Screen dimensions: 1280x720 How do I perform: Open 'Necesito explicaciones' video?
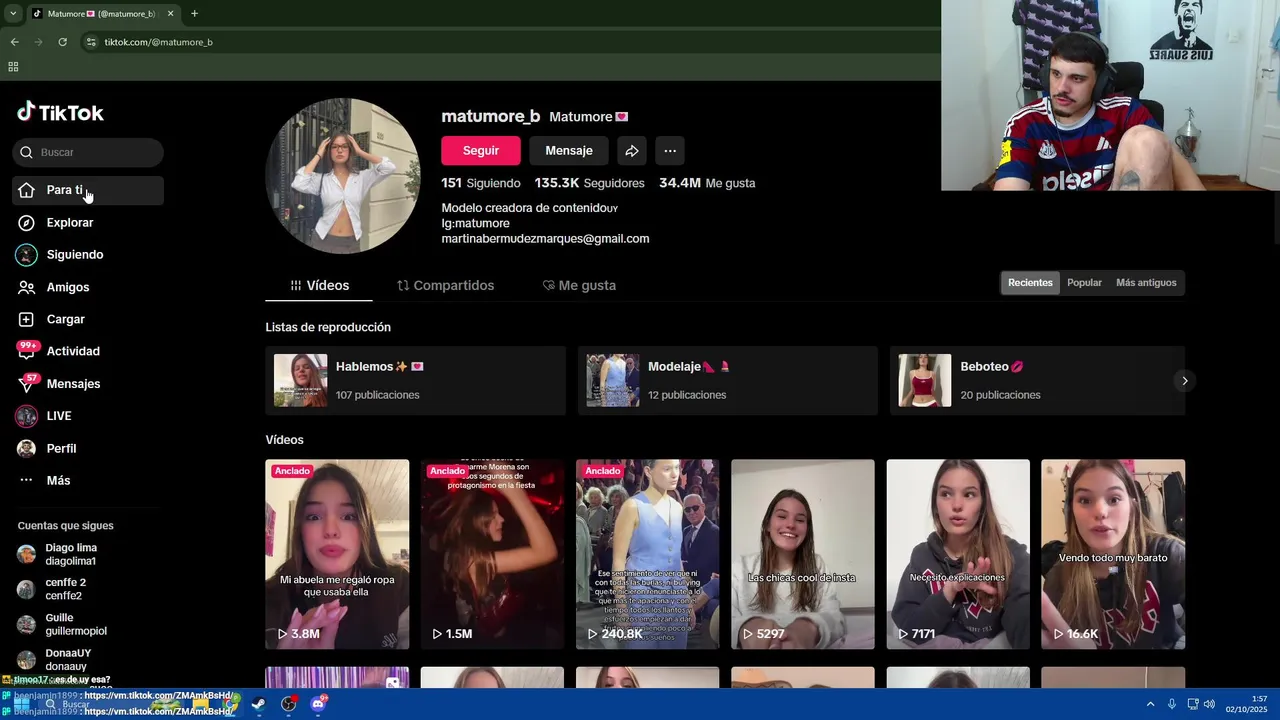coord(958,554)
